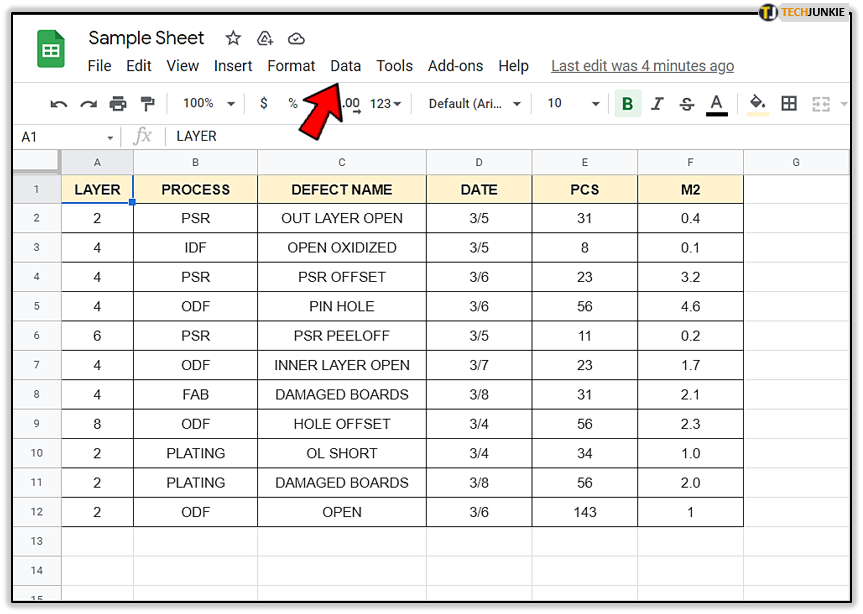Open the Default (Arial) font dropdown
Screen dimensions: 863x614
(474, 103)
